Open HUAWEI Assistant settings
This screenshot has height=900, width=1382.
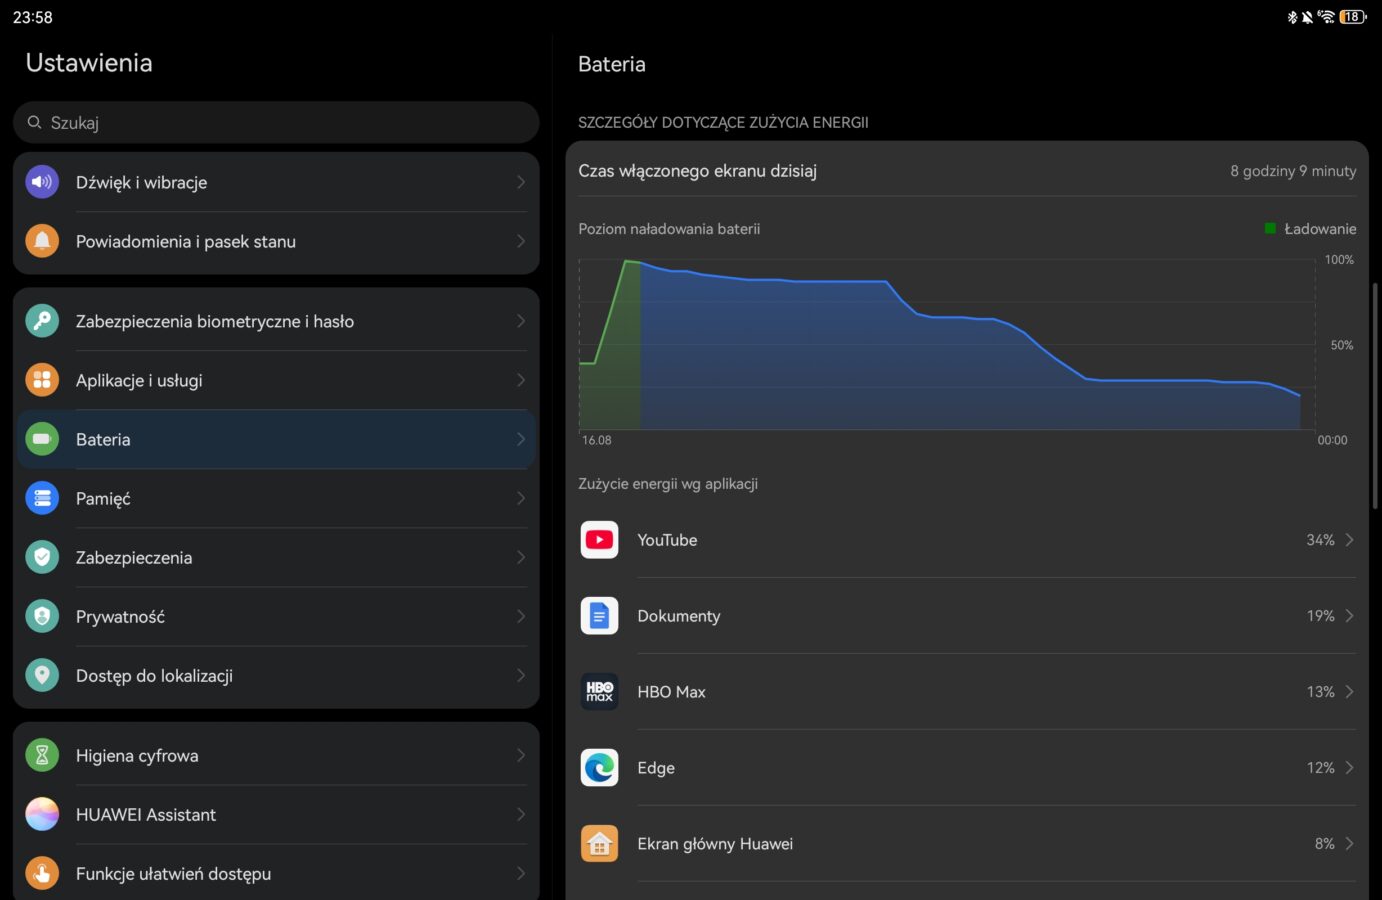[x=276, y=814]
